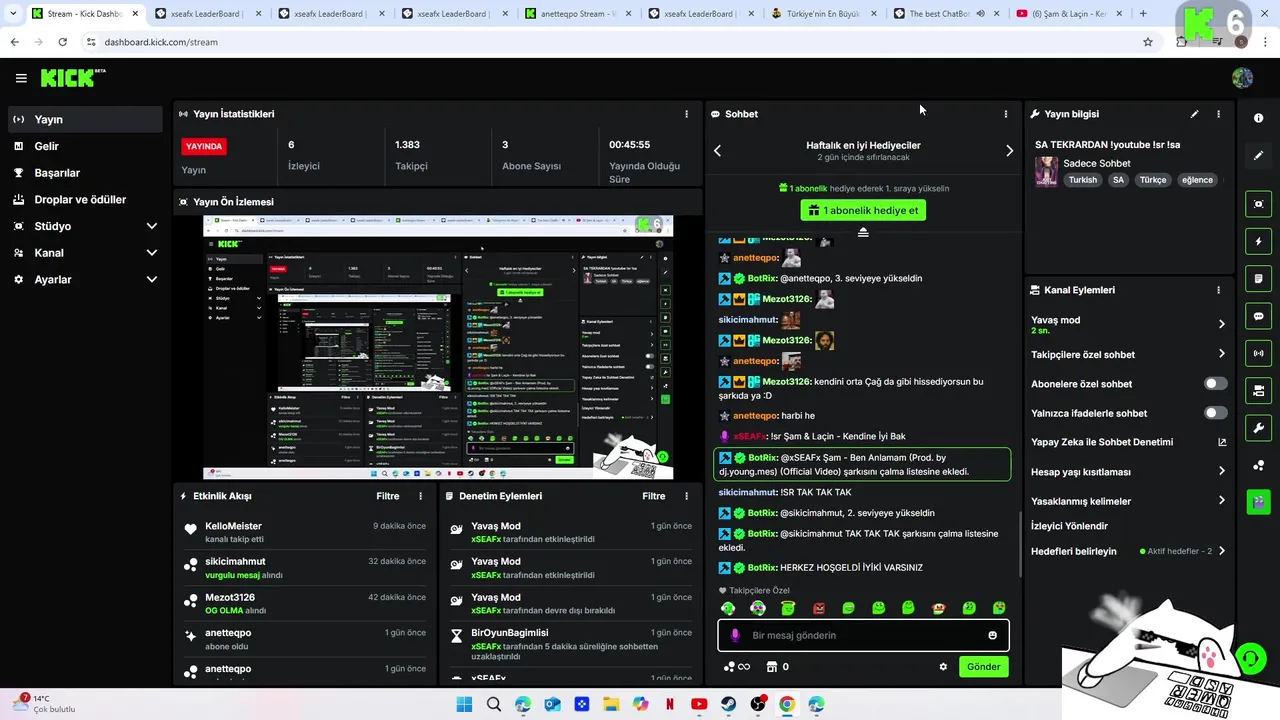Open Netflix from taskbar
1280x720 pixels.
point(670,704)
